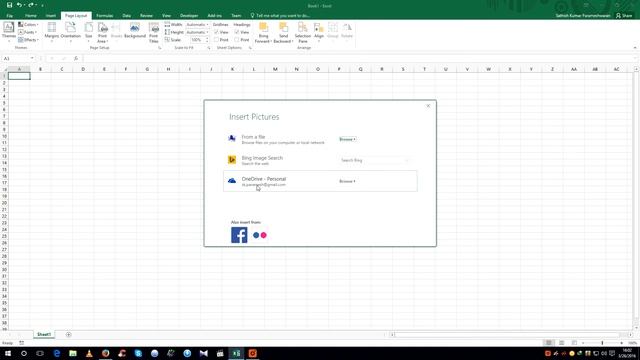
Task: Open Print Titles settings
Action: (x=153, y=33)
